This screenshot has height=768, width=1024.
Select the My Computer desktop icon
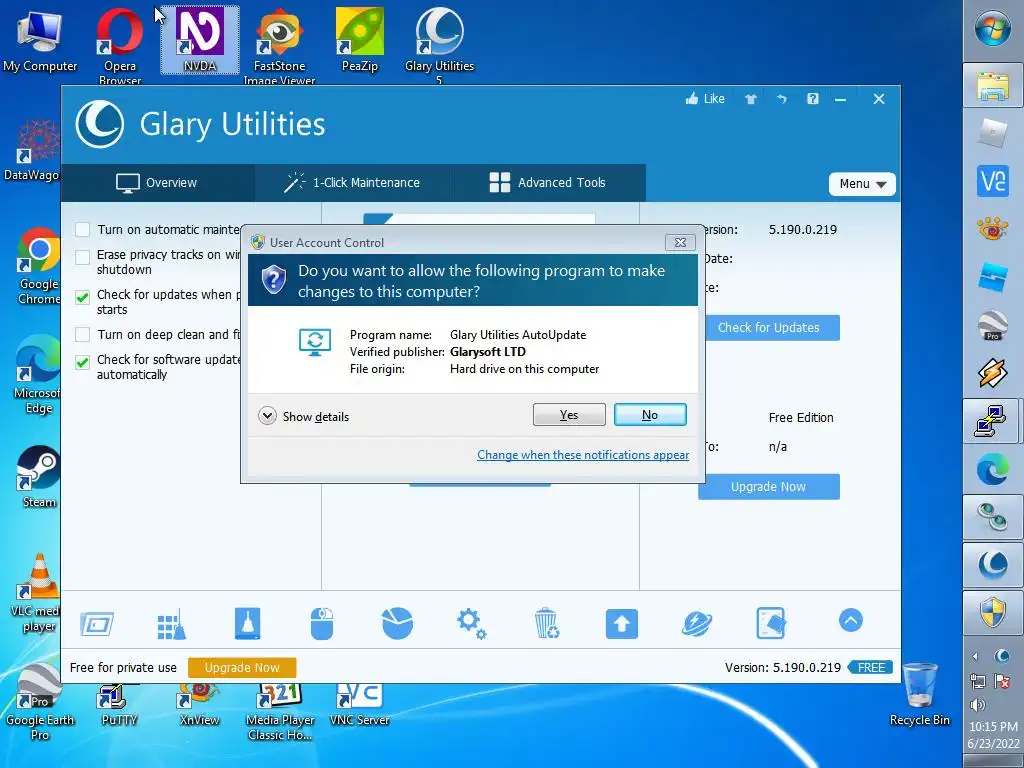tap(40, 40)
